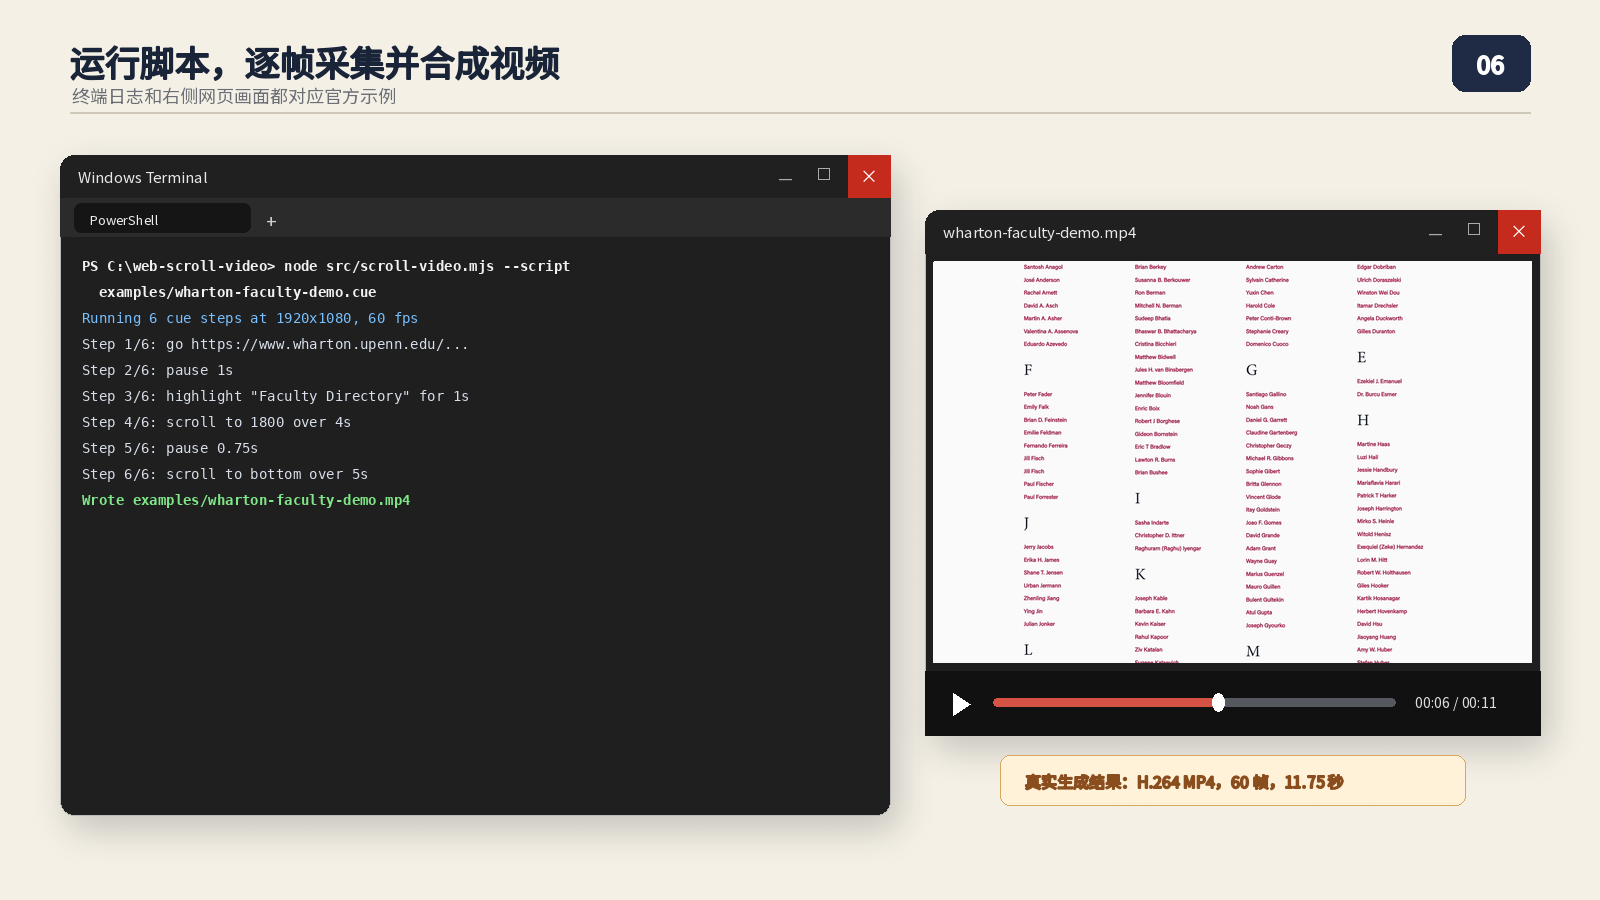
Task: Click the 'K' section heading in video
Action: click(1140, 574)
